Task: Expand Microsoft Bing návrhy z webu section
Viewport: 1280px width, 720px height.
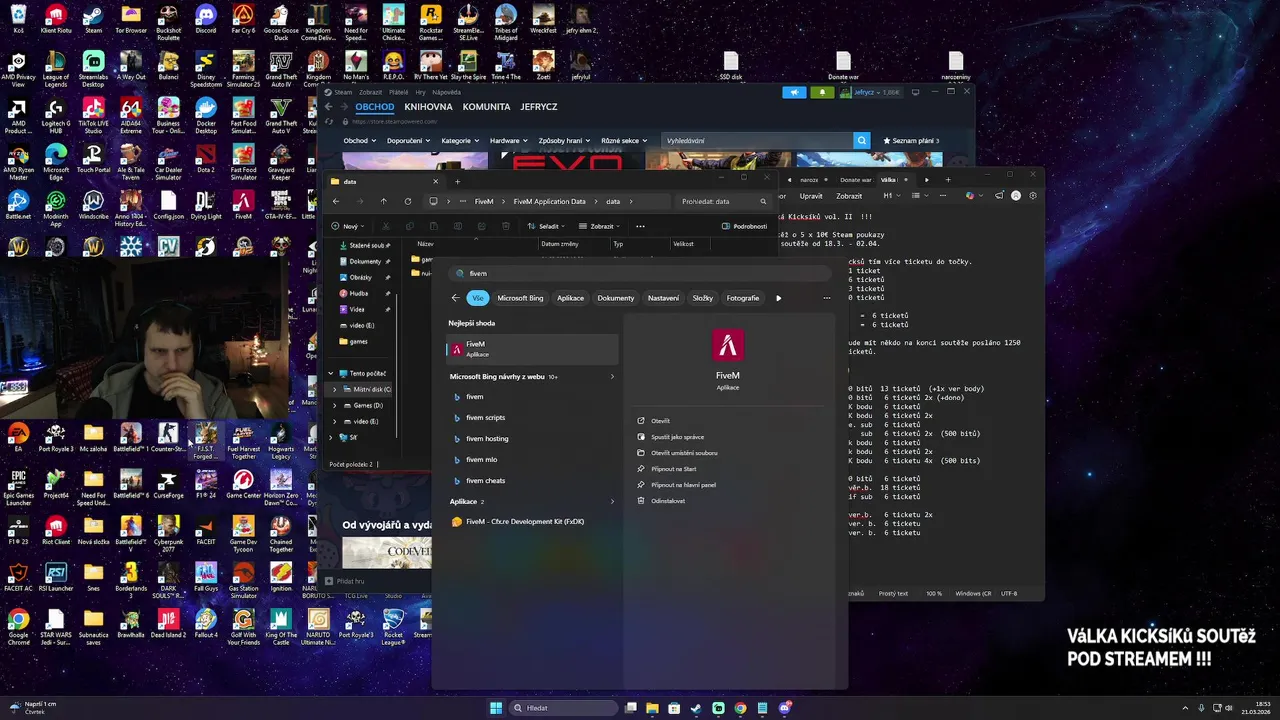Action: (x=612, y=377)
